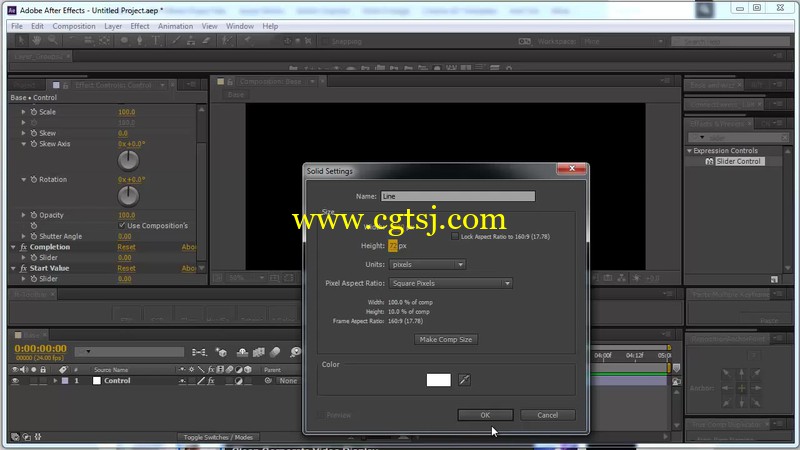Toggle Use Composition's shutter checkbox

(122, 225)
